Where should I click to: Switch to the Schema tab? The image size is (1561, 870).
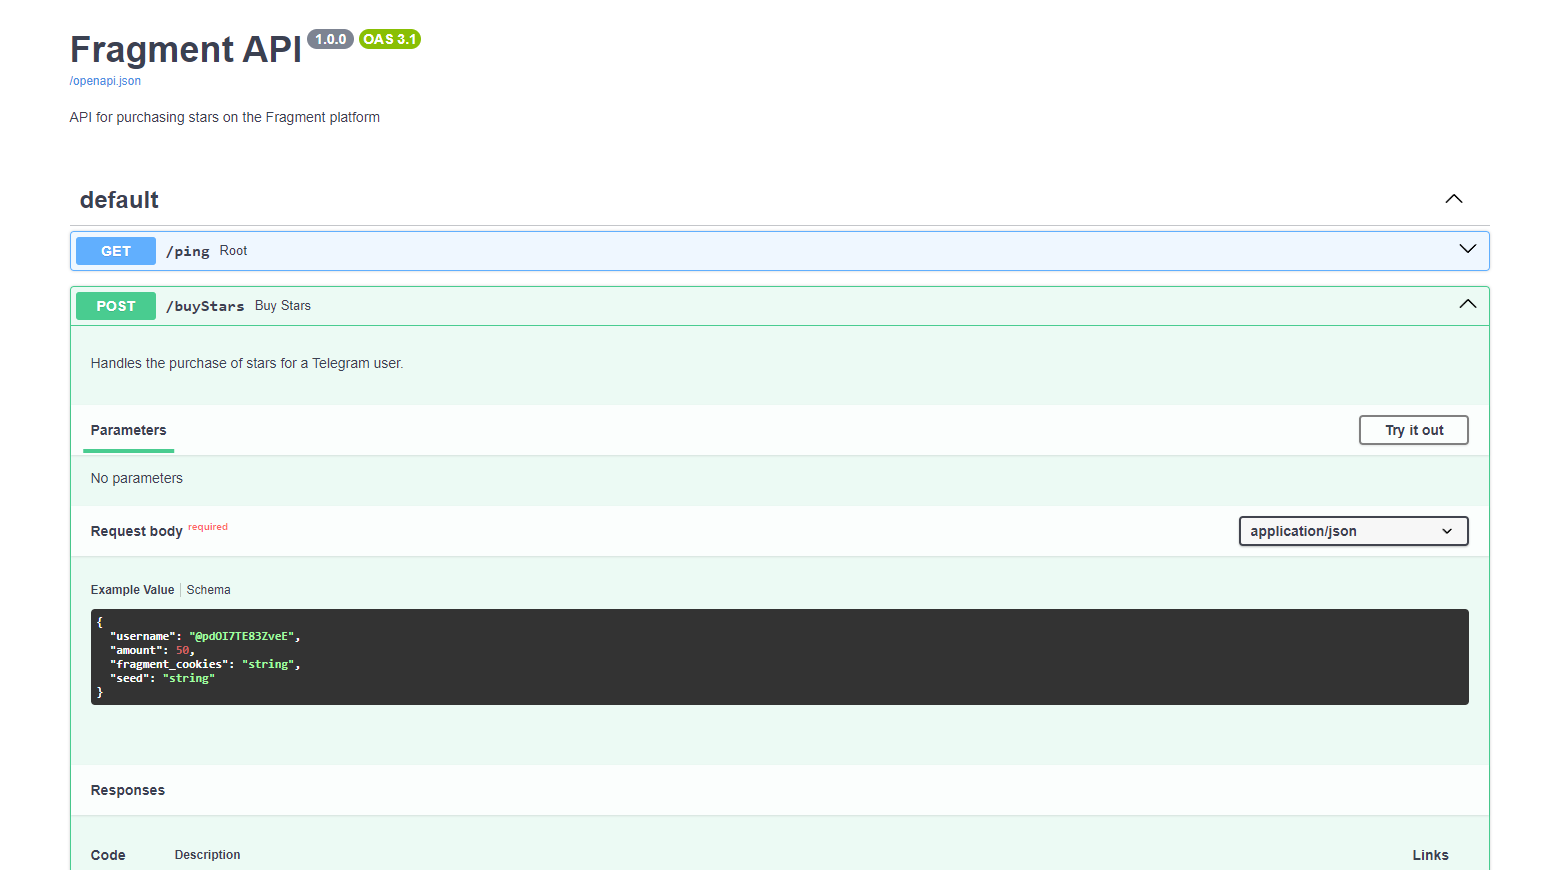point(208,590)
